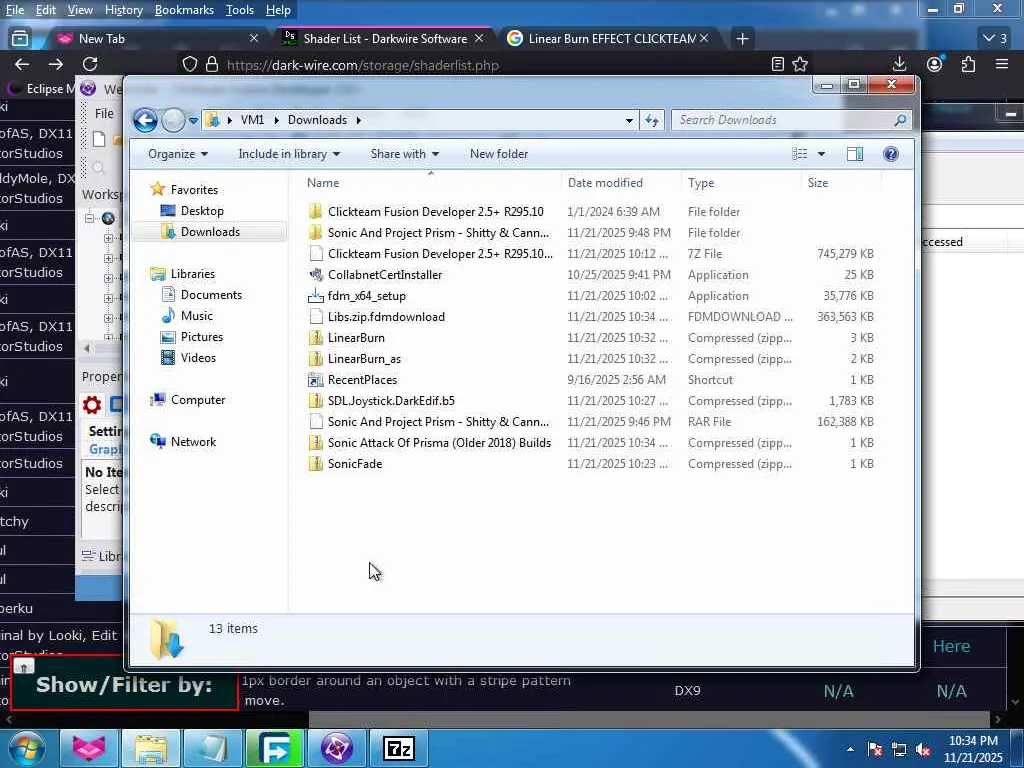The width and height of the screenshot is (1024, 768).
Task: Select Desktop in Favorites
Action: tap(202, 211)
